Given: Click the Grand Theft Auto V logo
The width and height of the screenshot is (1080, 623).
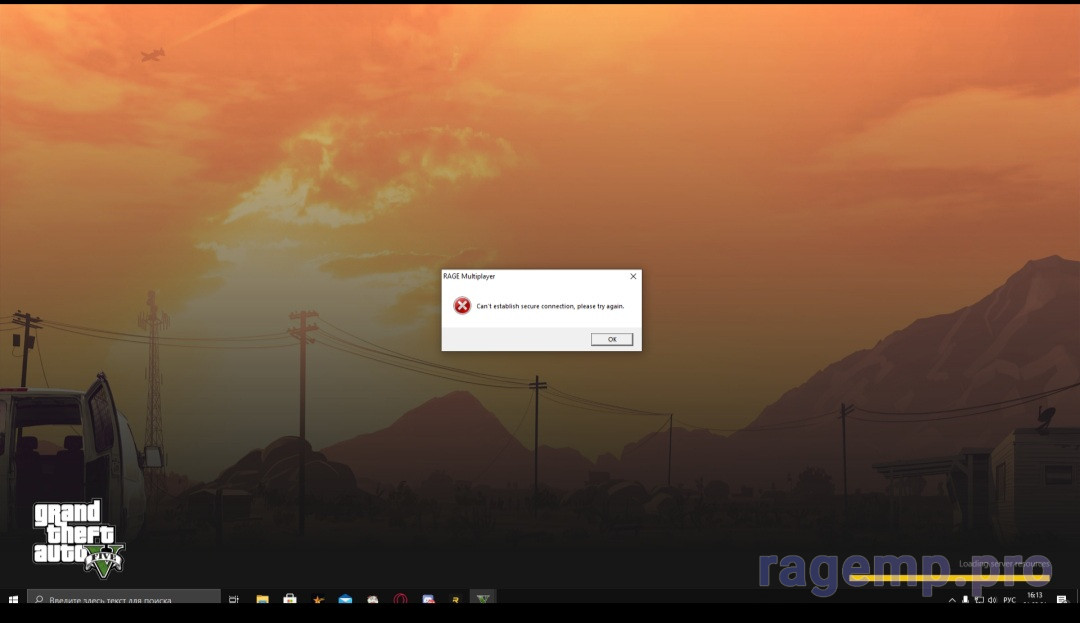Looking at the screenshot, I should tap(78, 538).
